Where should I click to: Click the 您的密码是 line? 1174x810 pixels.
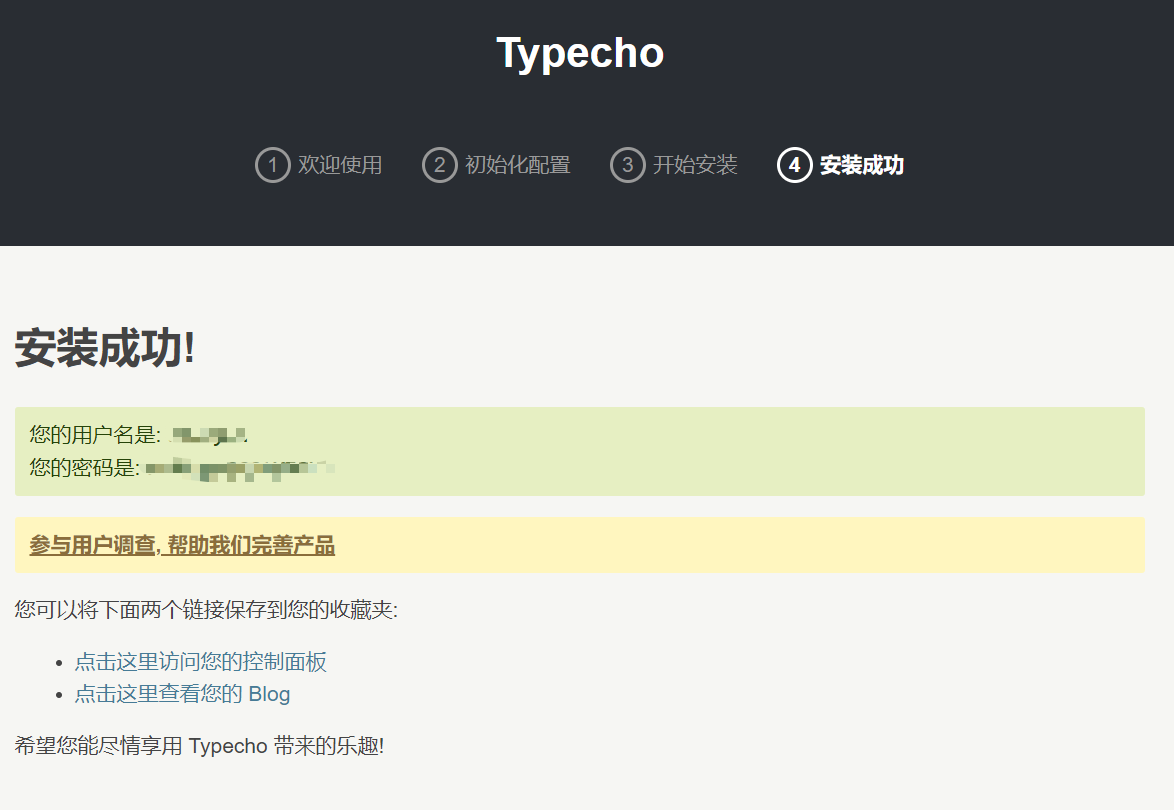click(x=182, y=468)
